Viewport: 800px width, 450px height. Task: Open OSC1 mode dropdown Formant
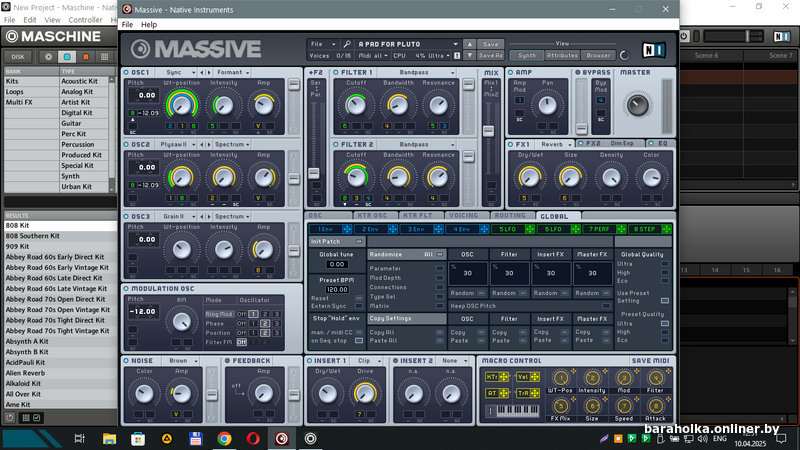coord(233,72)
